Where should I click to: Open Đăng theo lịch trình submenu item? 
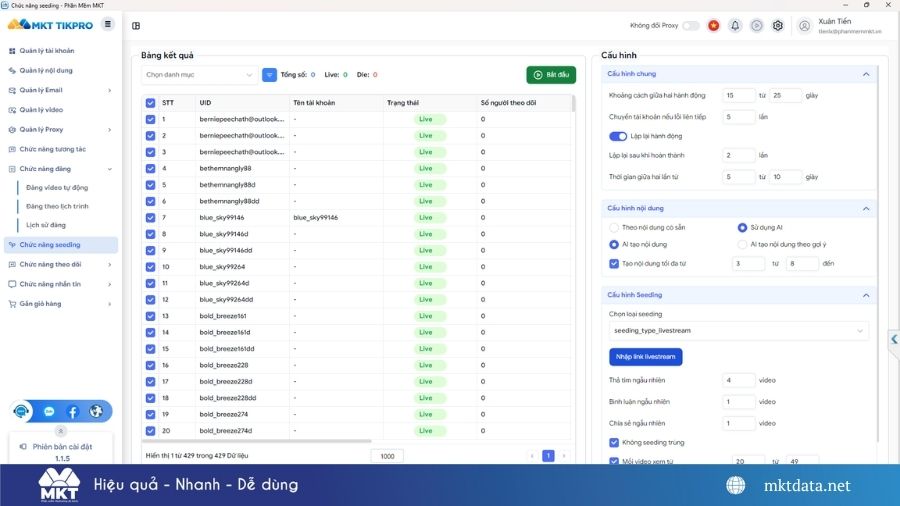pyautogui.click(x=57, y=207)
